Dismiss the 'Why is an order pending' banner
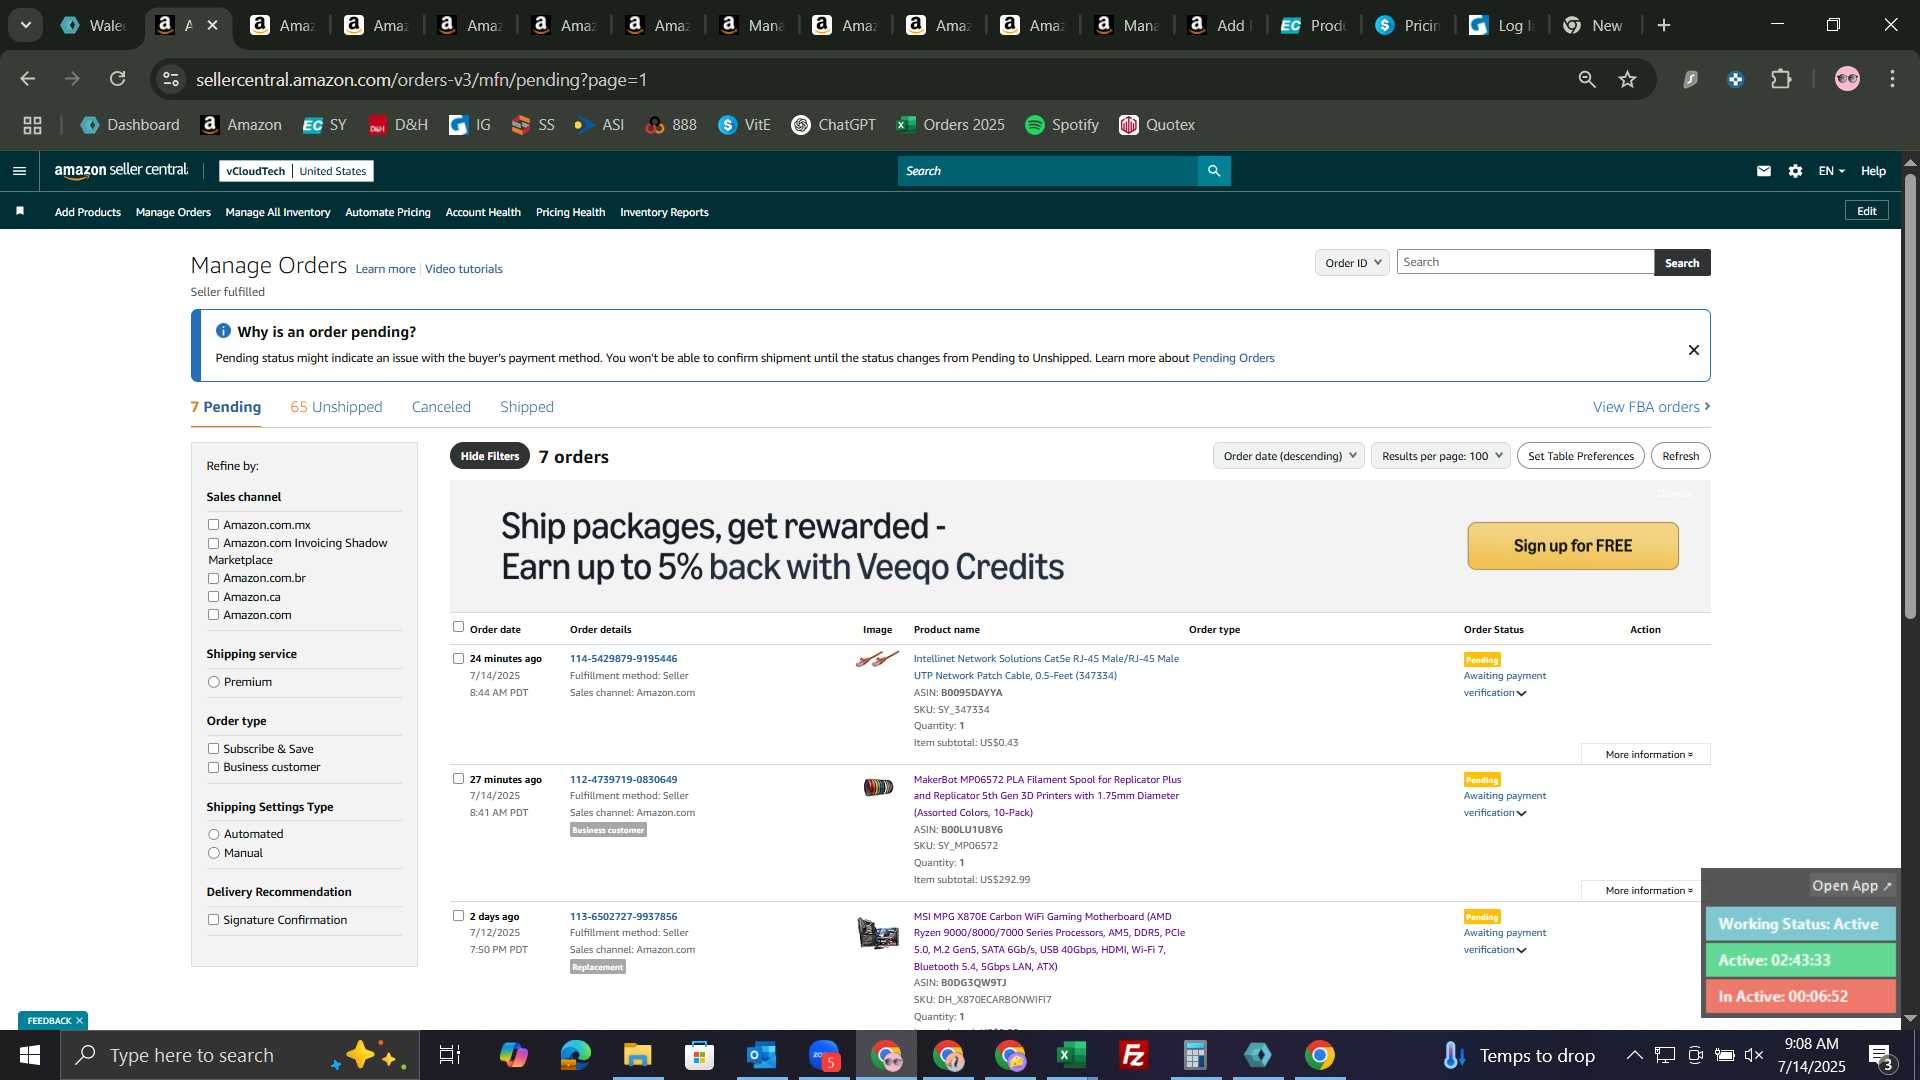The image size is (1920, 1080). coord(1694,350)
